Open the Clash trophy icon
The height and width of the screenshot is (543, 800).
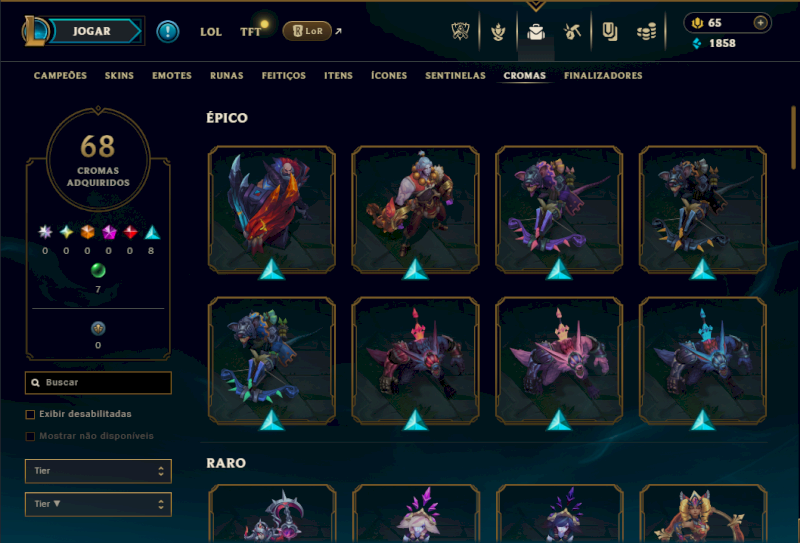(460, 32)
